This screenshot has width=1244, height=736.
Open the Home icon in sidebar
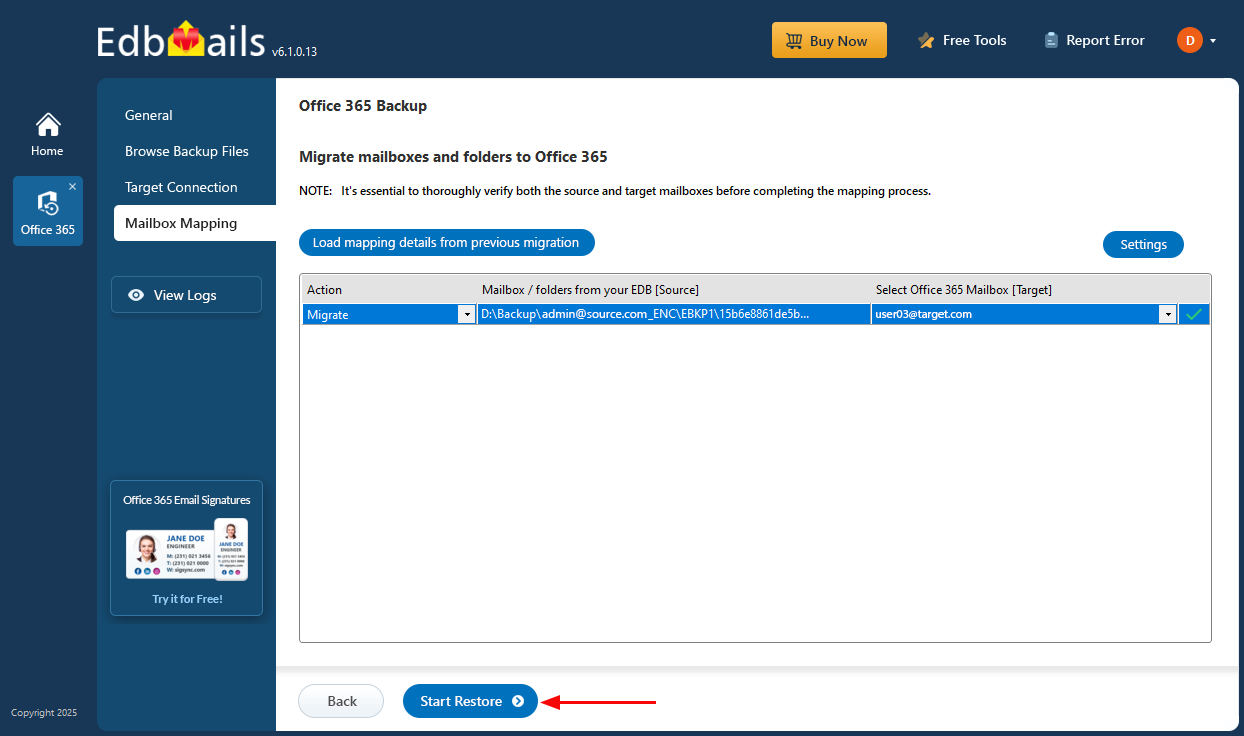pyautogui.click(x=47, y=135)
